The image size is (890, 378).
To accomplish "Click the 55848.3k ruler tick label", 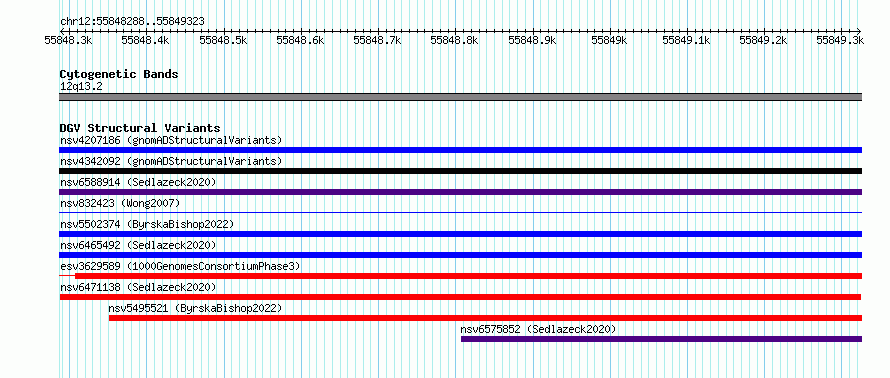I will tap(69, 40).
